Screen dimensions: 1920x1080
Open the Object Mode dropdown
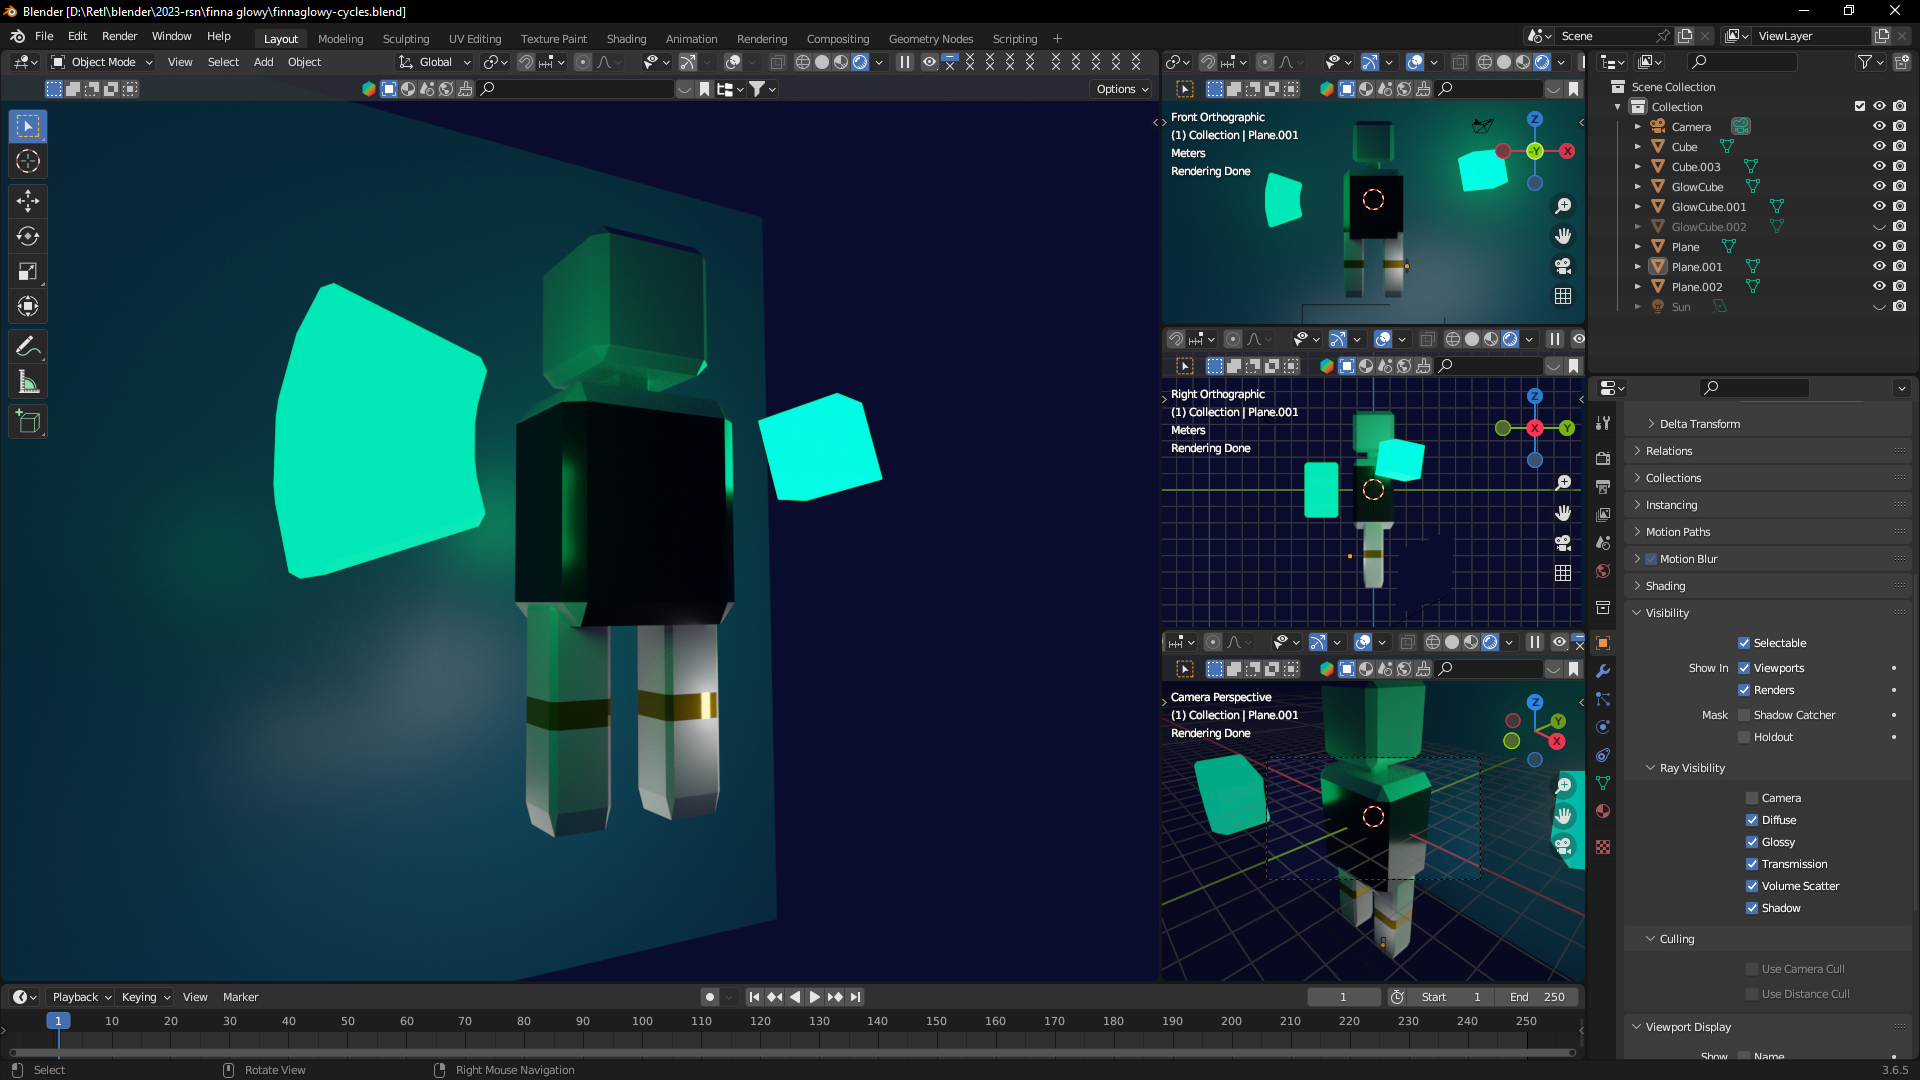point(102,62)
